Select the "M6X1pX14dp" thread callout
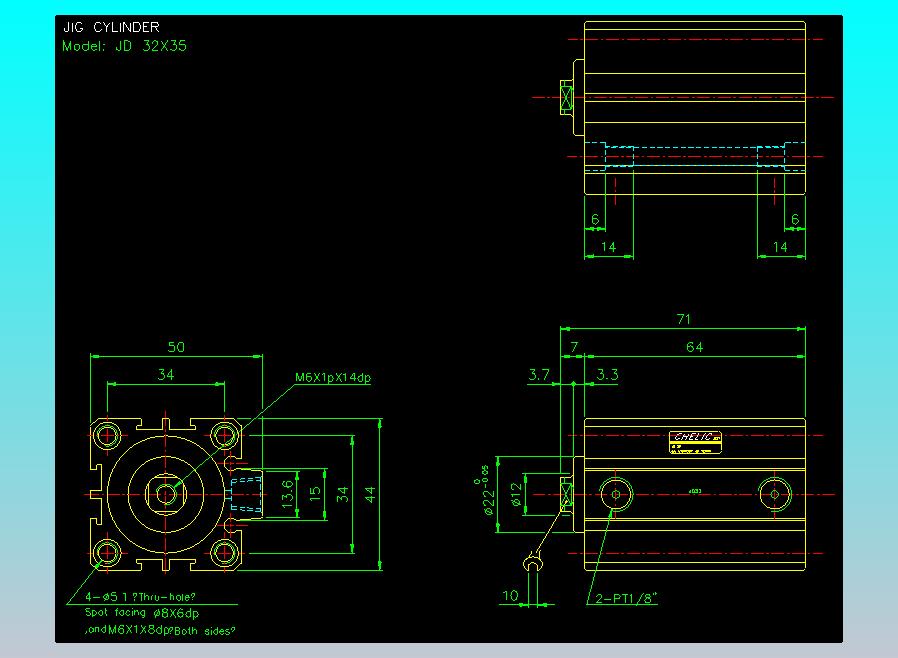This screenshot has height=658, width=898. coord(333,378)
